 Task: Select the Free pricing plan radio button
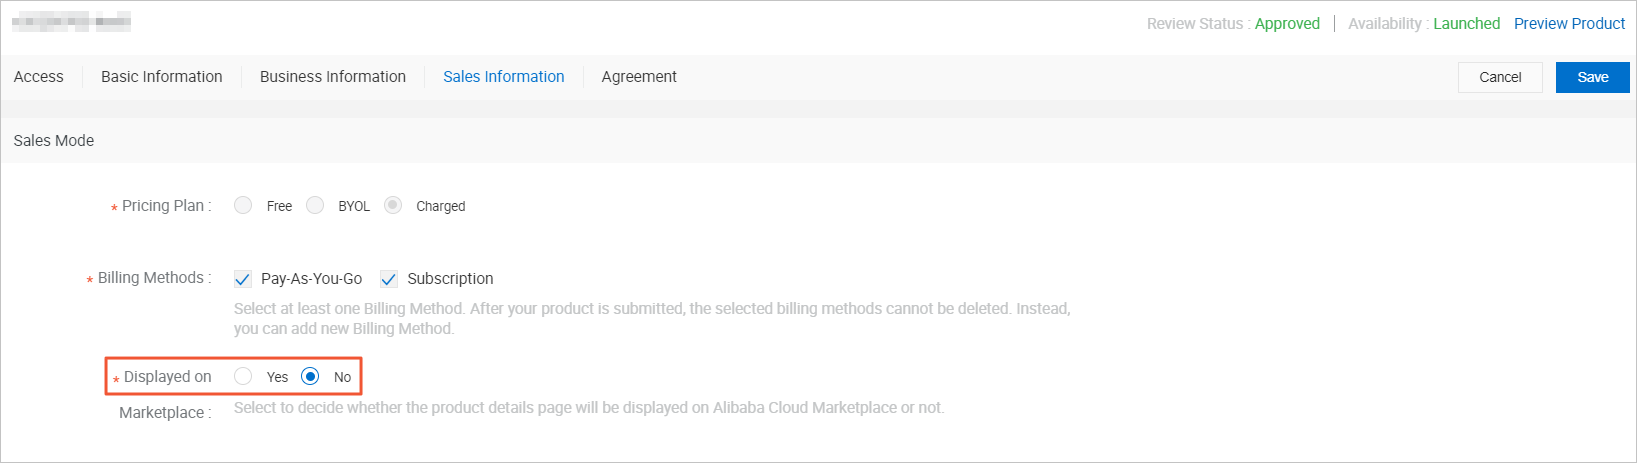click(x=243, y=205)
